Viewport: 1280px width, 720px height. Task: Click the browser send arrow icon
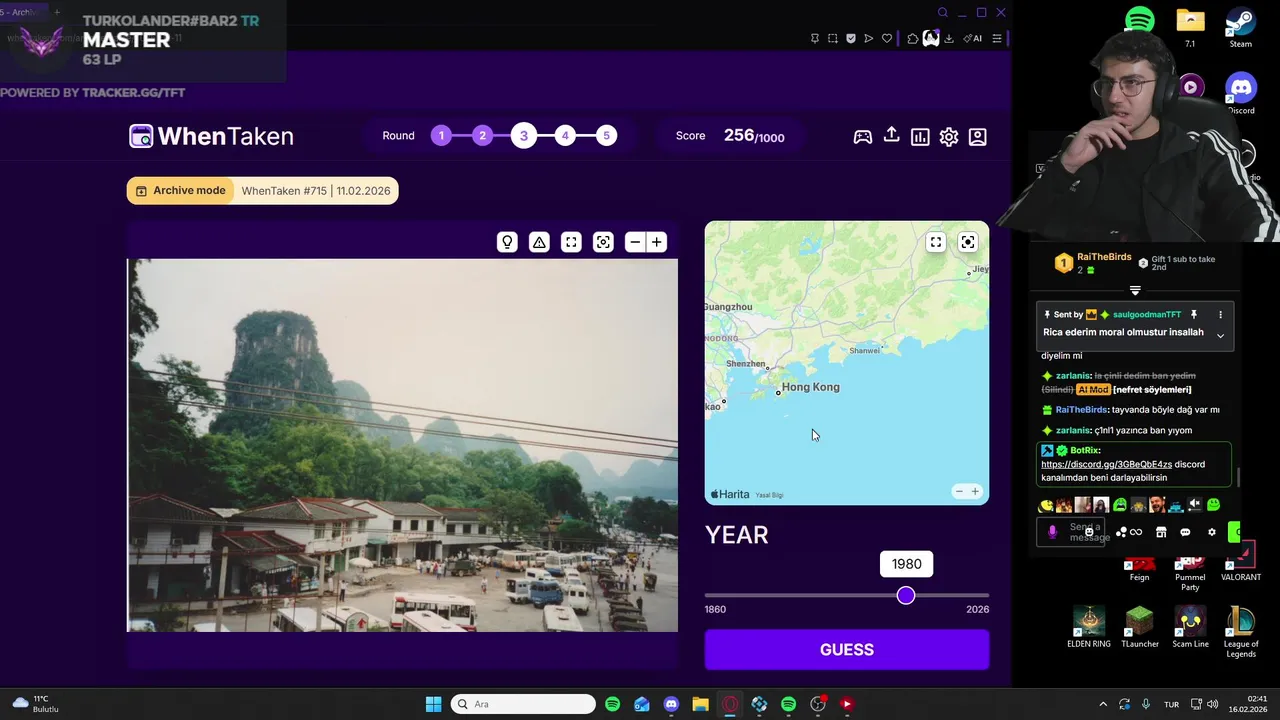coord(869,38)
